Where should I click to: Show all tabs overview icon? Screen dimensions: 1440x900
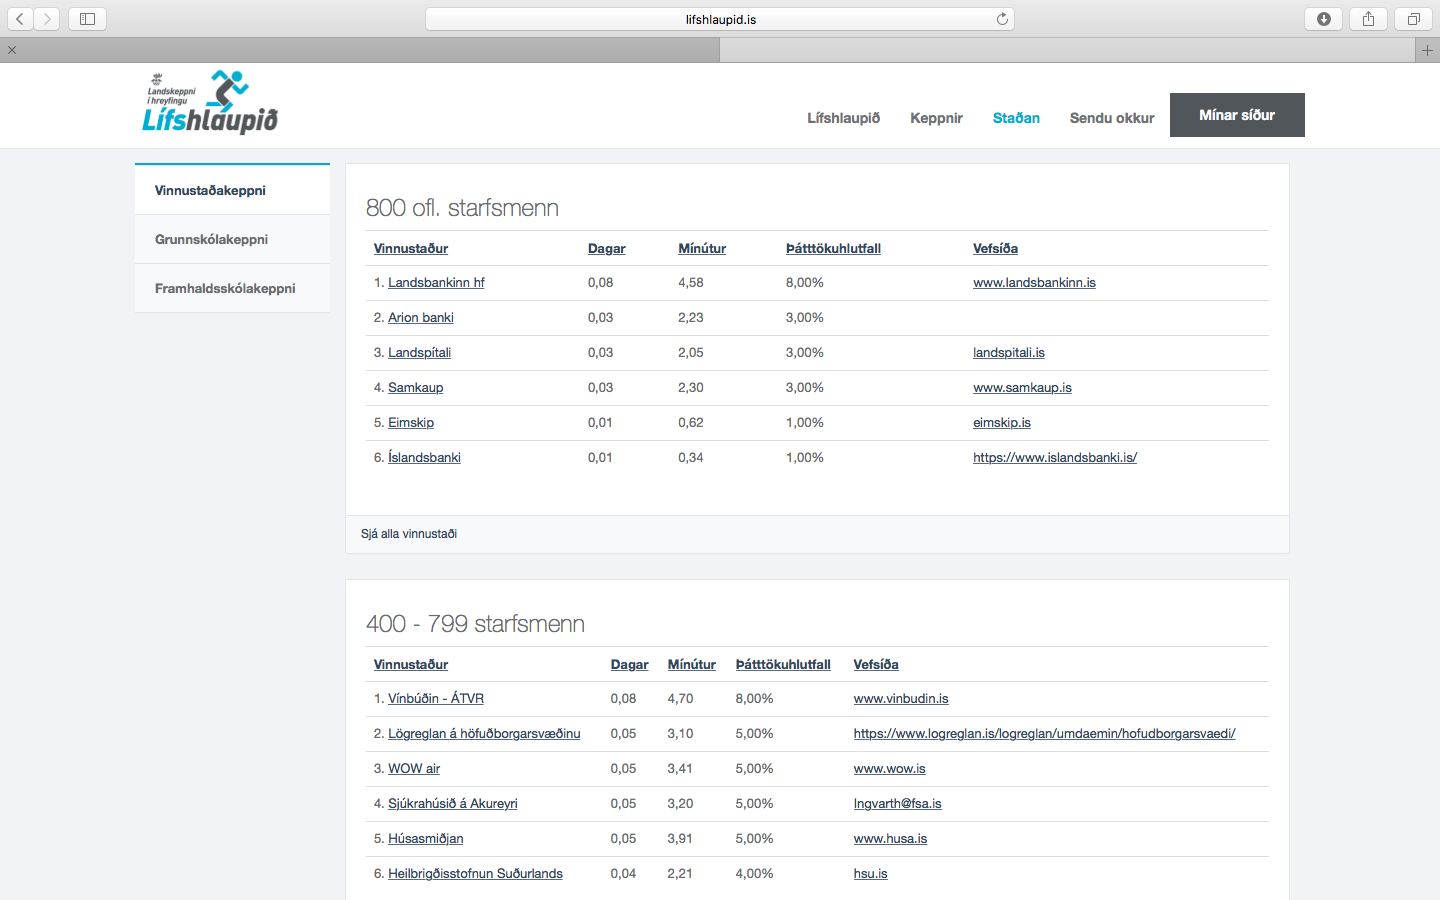tap(1413, 19)
